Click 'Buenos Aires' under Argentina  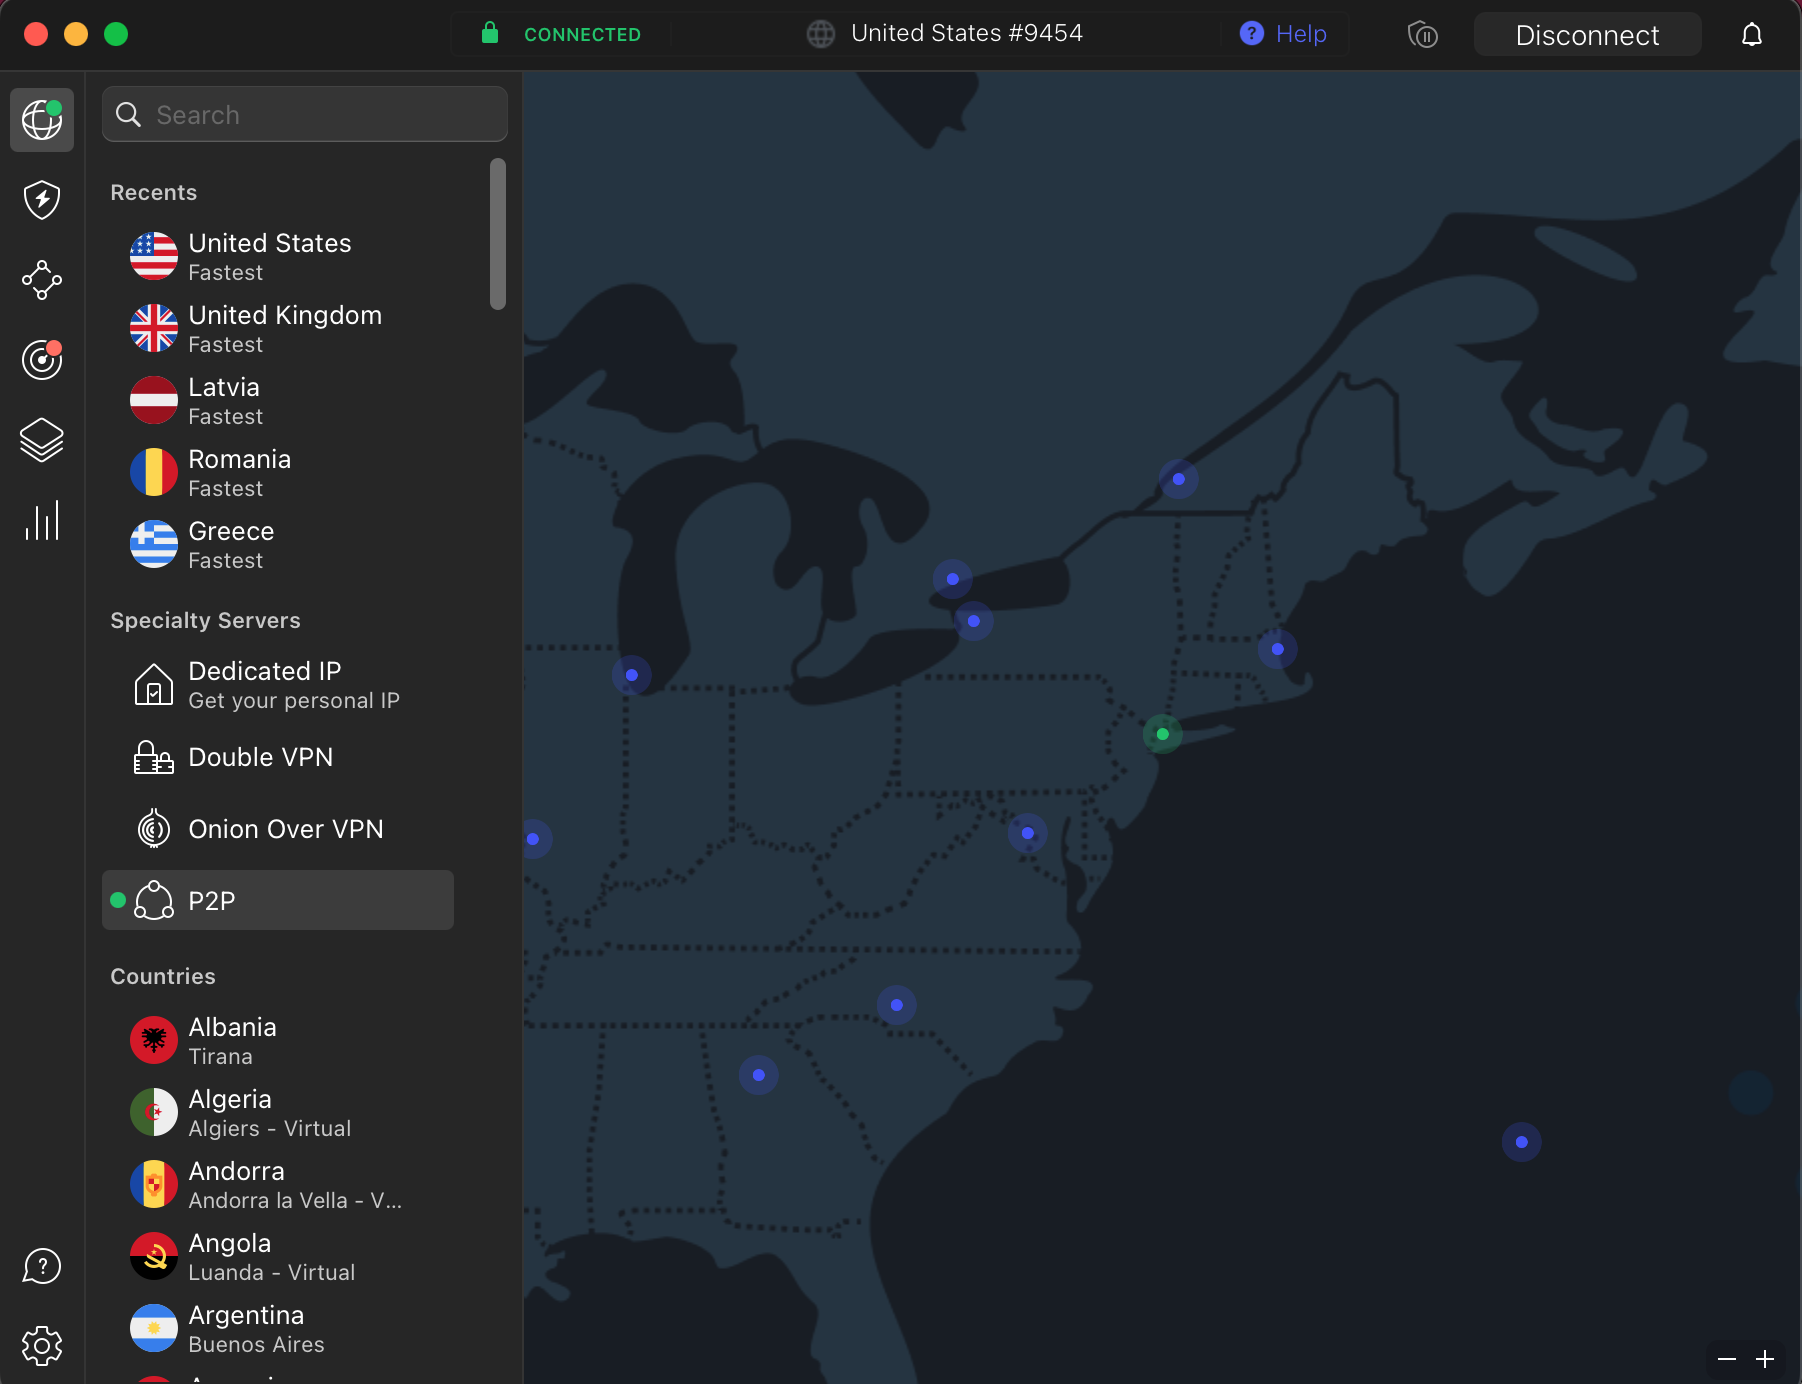pos(256,1345)
